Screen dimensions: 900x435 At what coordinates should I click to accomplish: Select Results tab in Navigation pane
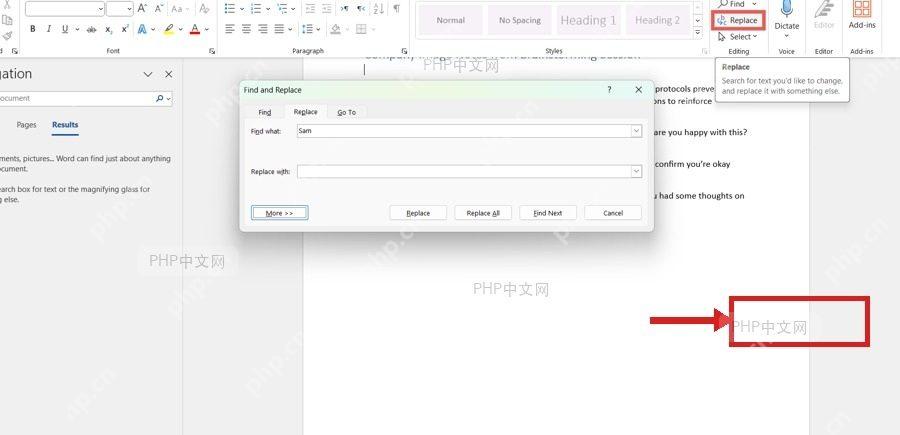coord(65,125)
